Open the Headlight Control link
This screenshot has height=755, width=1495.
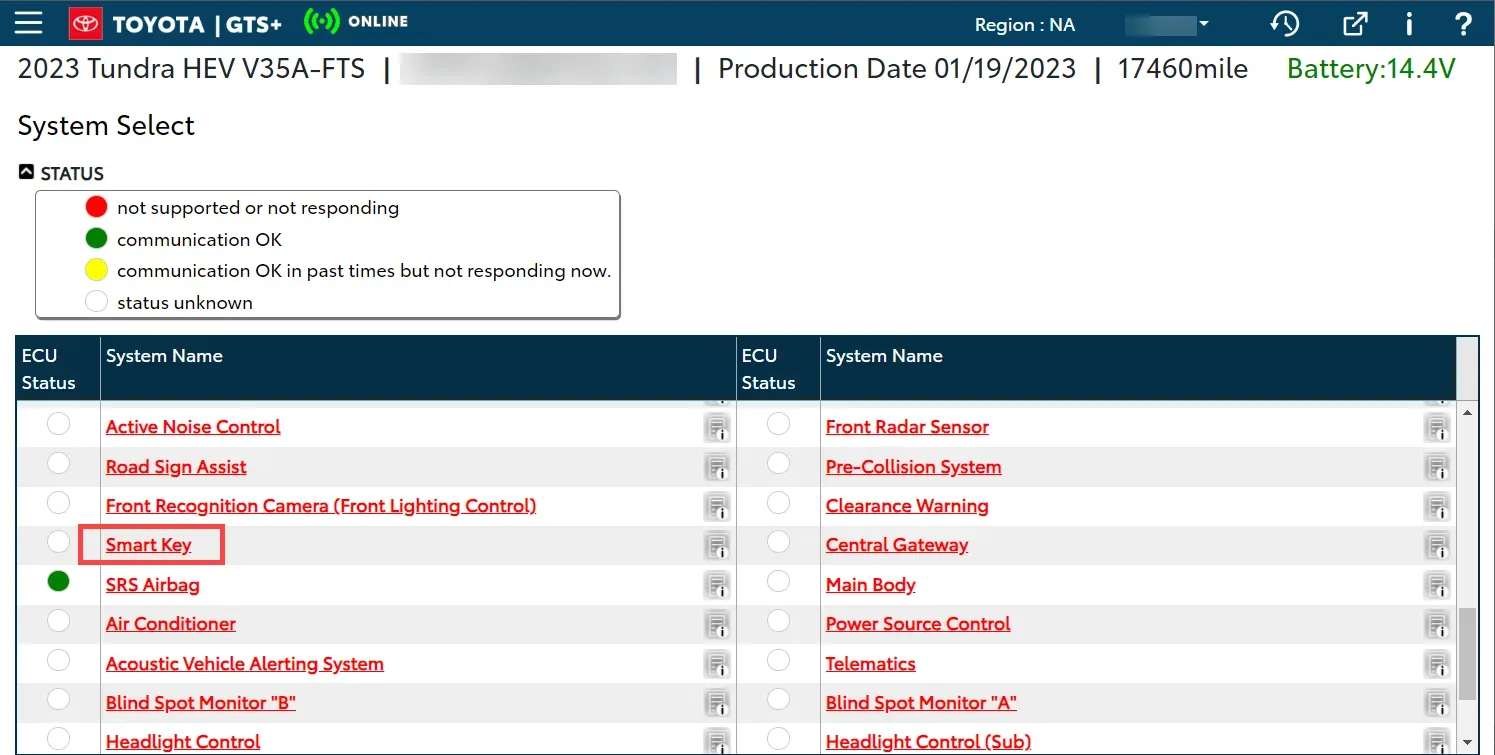pos(183,742)
